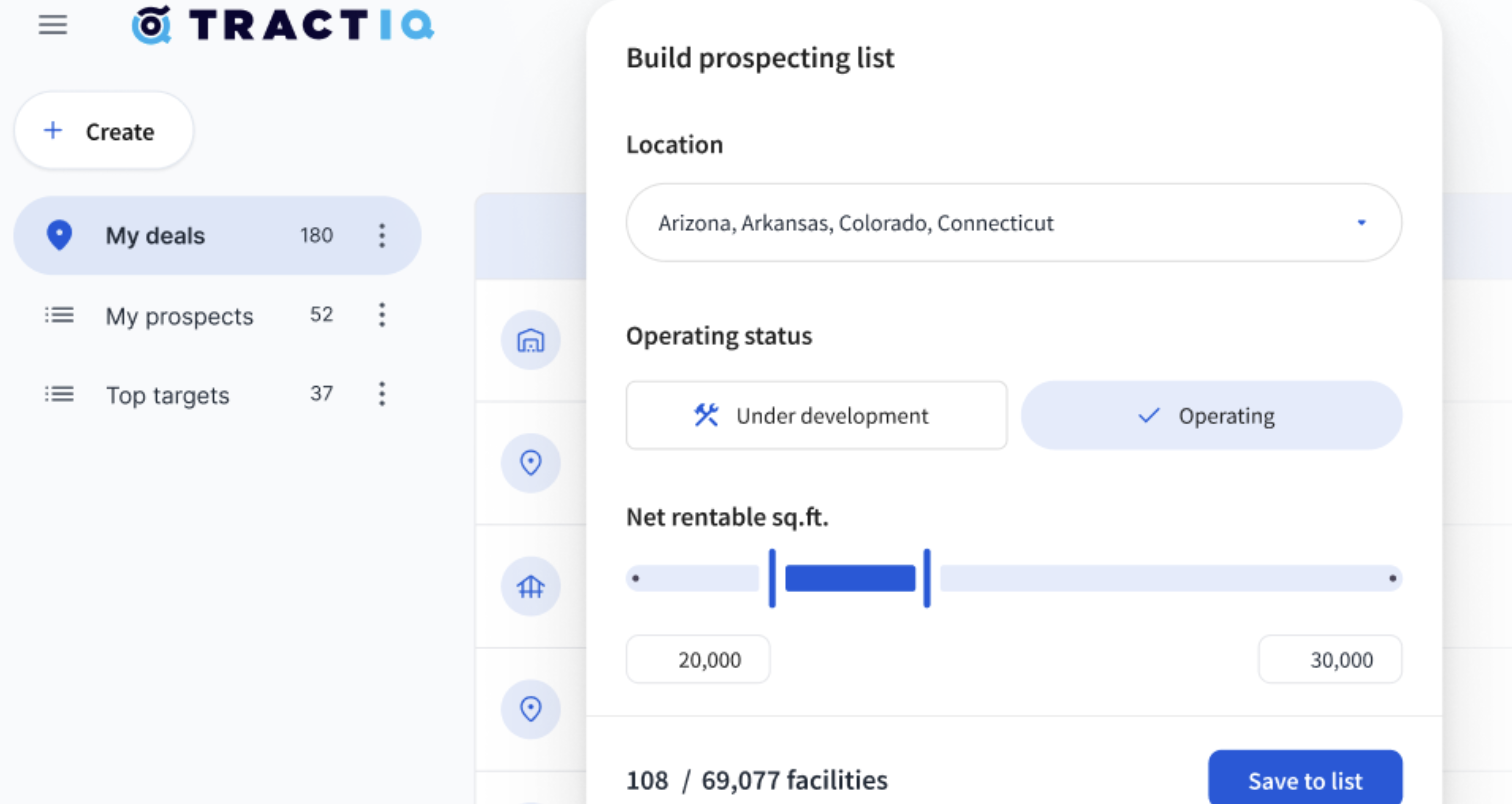
Task: Select the Top targets list
Action: (168, 395)
